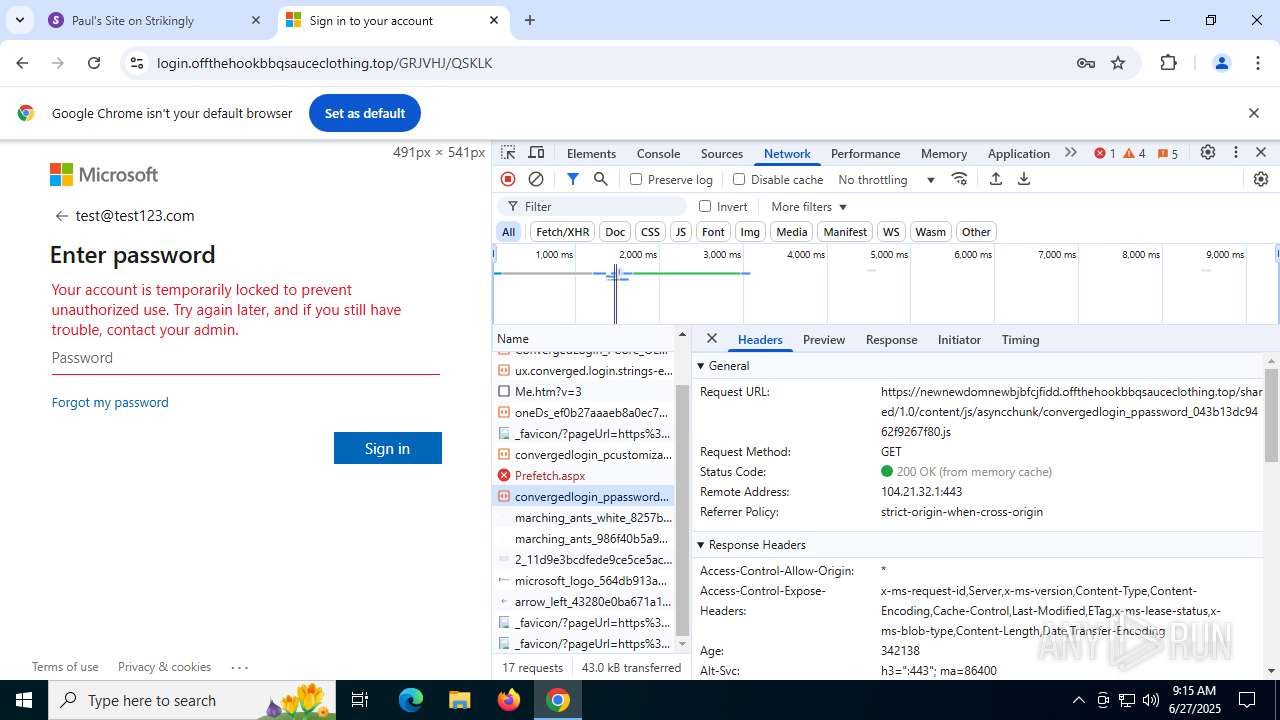Filter requests by Fetch/XHR
Image resolution: width=1280 pixels, height=720 pixels.
(563, 232)
